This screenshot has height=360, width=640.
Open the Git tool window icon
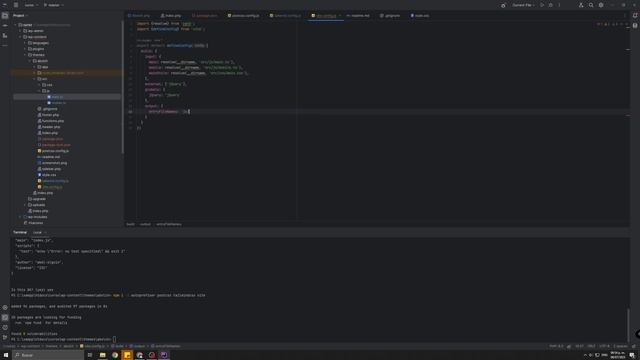tap(5, 337)
